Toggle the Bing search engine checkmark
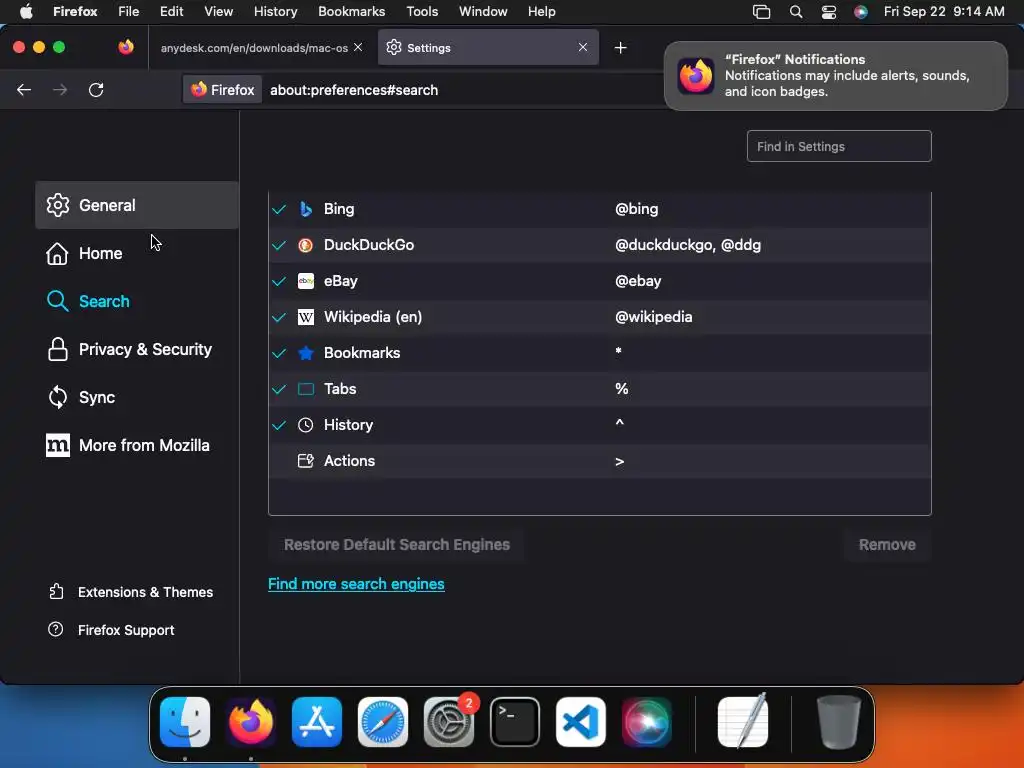This screenshot has width=1024, height=768. 279,209
